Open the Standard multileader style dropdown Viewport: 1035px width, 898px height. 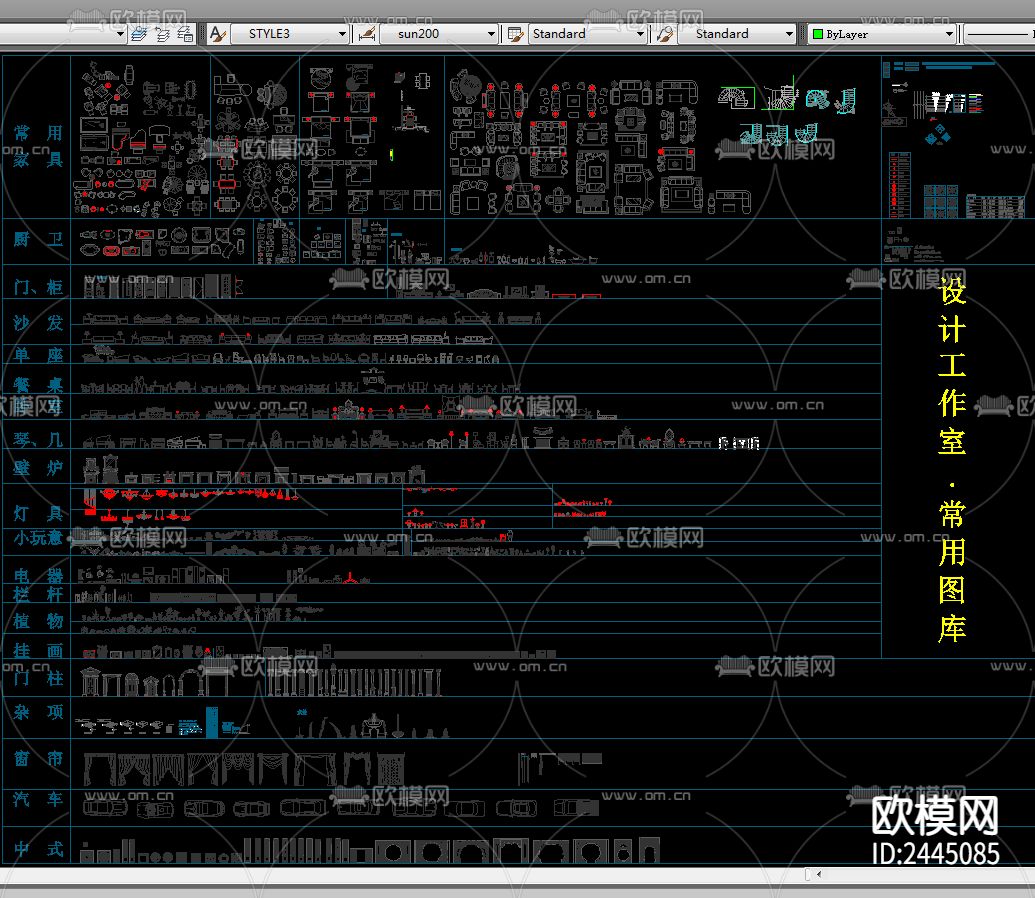[x=736, y=34]
